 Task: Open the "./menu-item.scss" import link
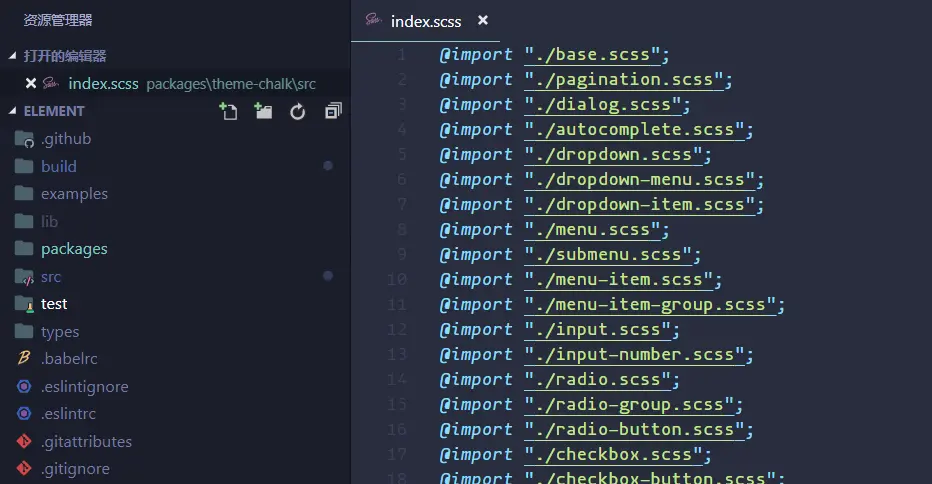tap(619, 279)
